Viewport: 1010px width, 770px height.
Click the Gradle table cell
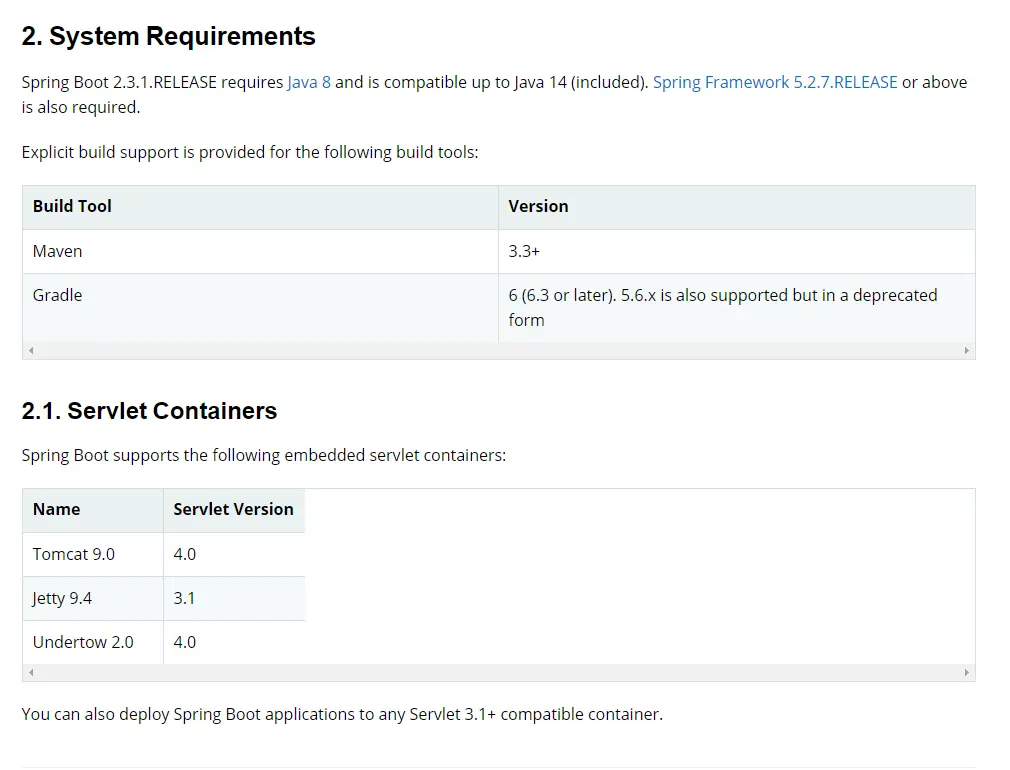(57, 295)
